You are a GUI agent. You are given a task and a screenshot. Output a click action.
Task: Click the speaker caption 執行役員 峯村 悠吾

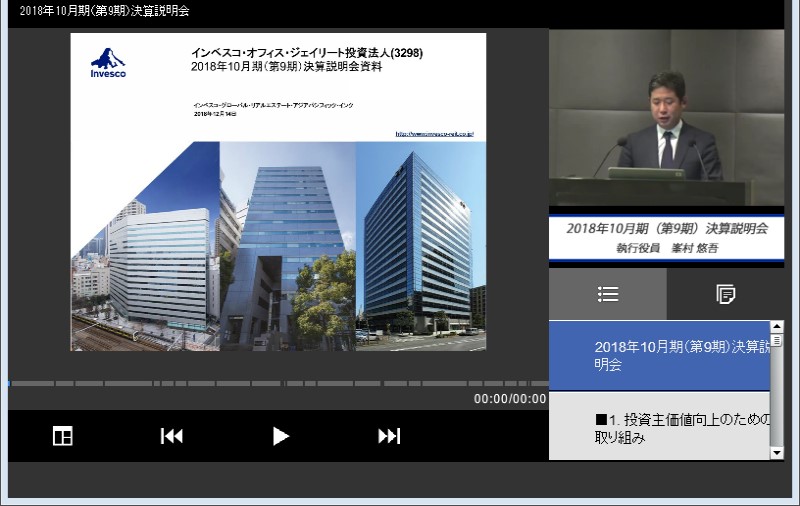pos(666,248)
